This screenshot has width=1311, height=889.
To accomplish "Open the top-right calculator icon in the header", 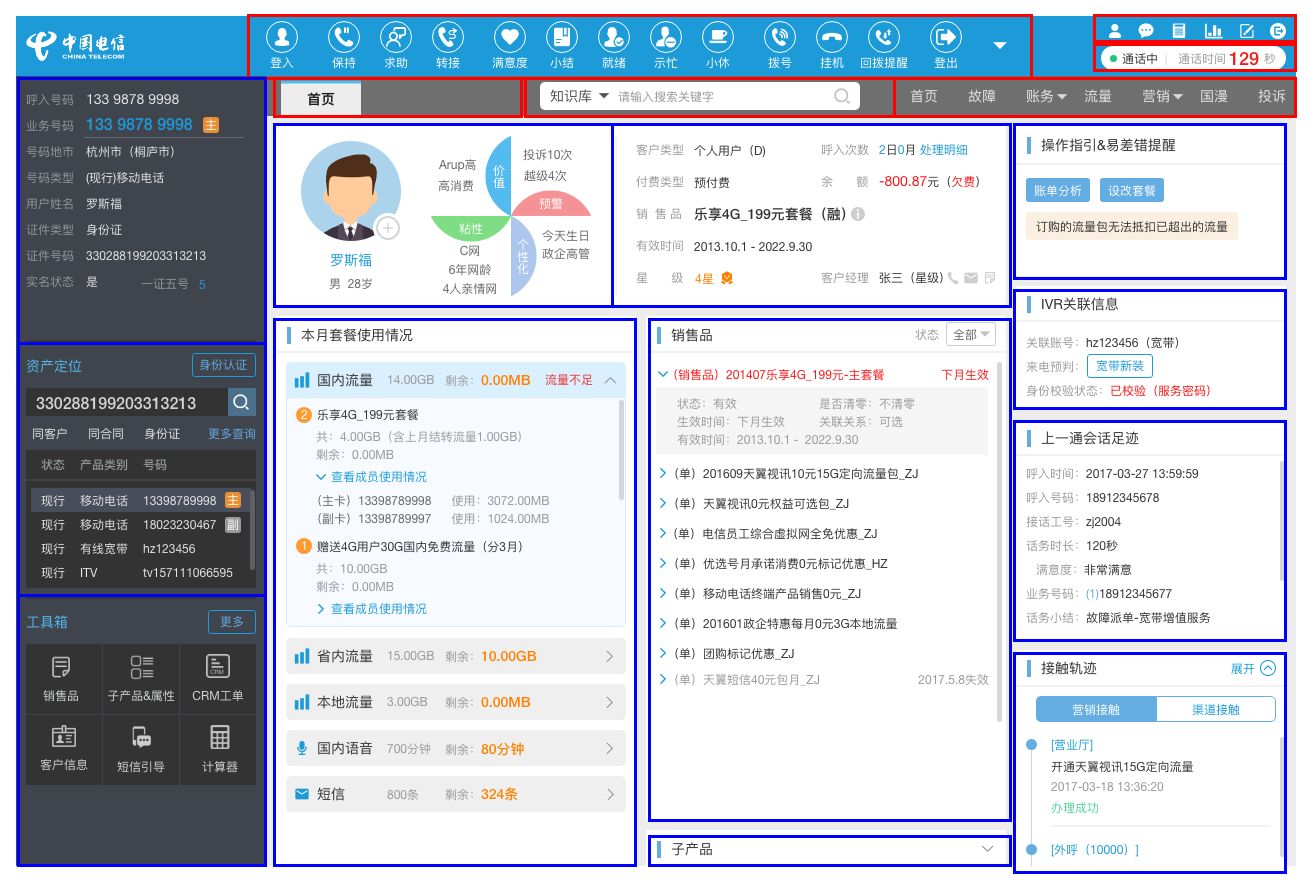I will point(1179,31).
